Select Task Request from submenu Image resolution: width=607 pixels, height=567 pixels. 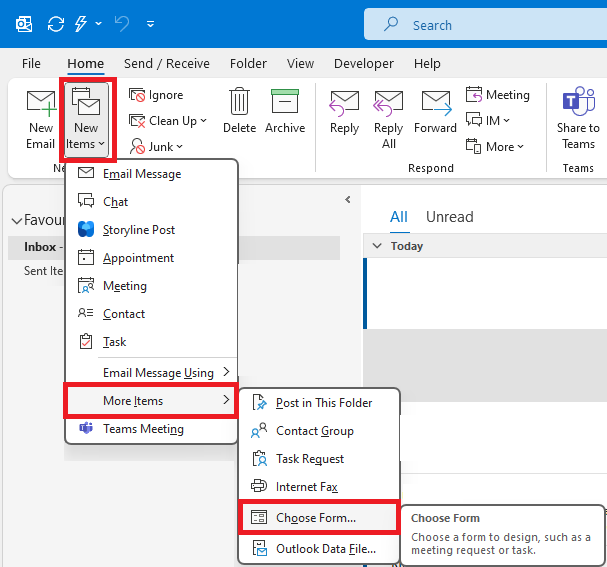[x=319, y=459]
